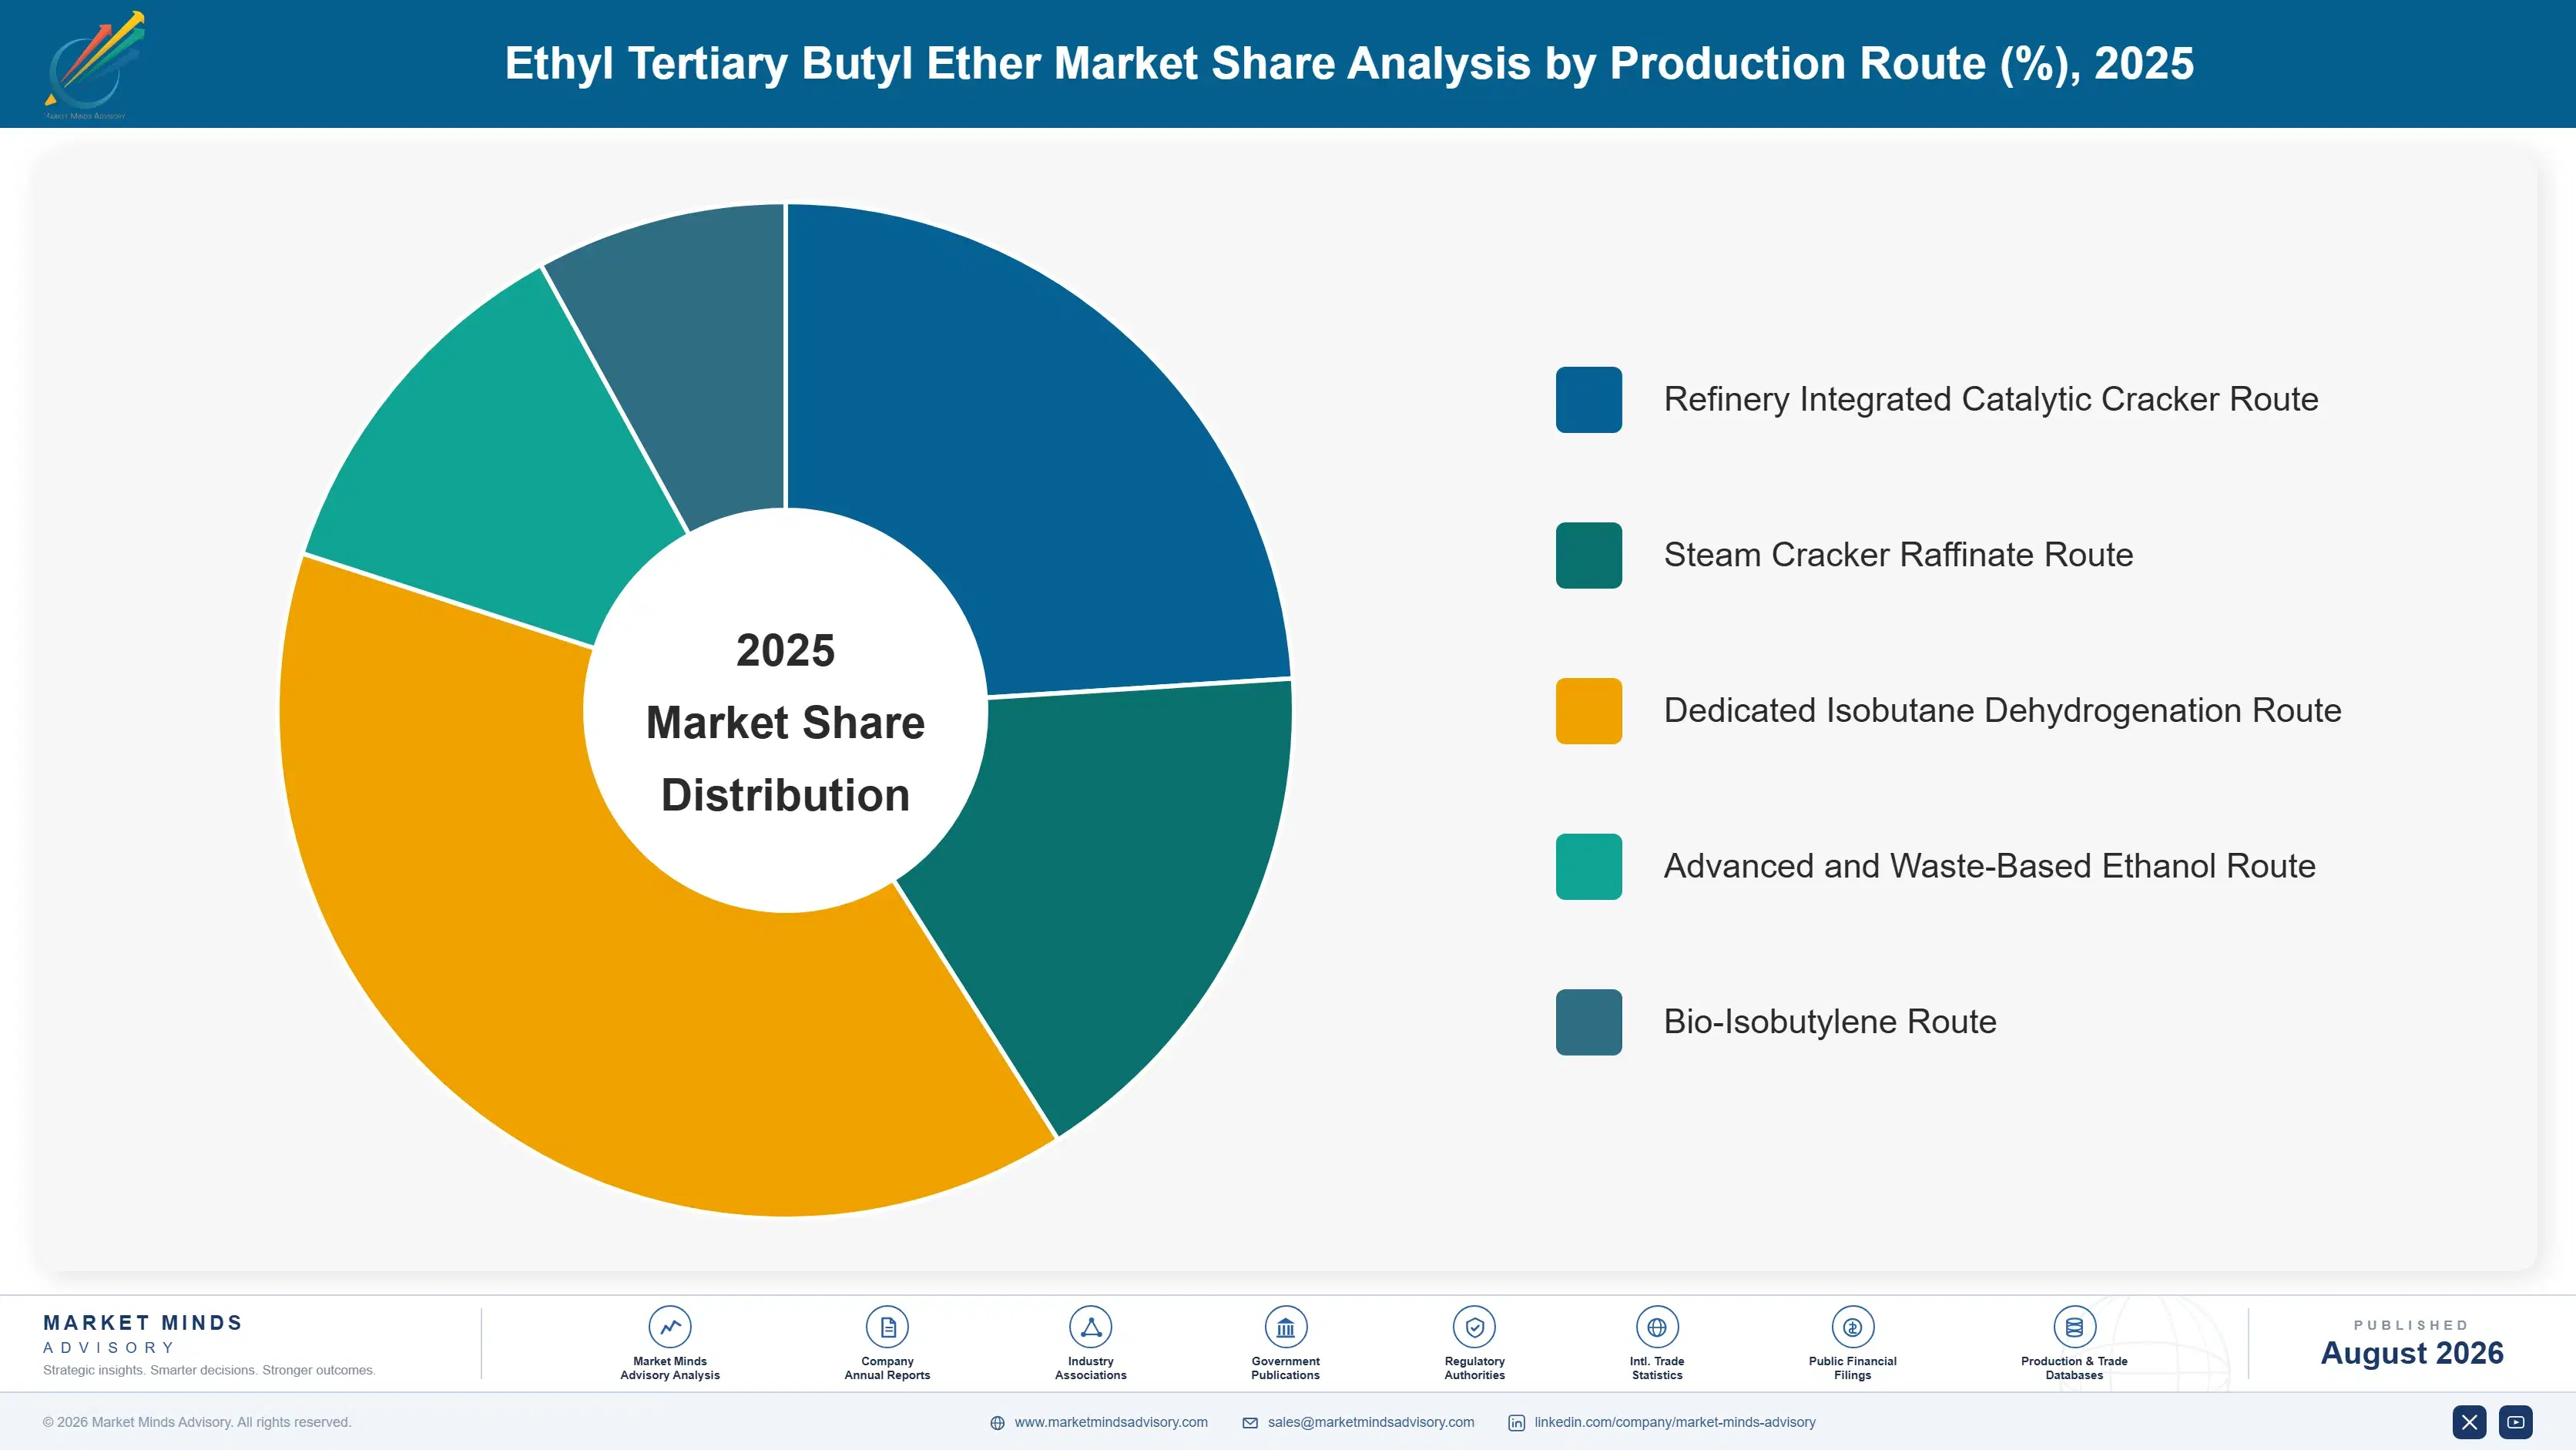This screenshot has width=2576, height=1450.
Task: Click the 'MARKET MINDS' footer brand text
Action: (x=143, y=1323)
